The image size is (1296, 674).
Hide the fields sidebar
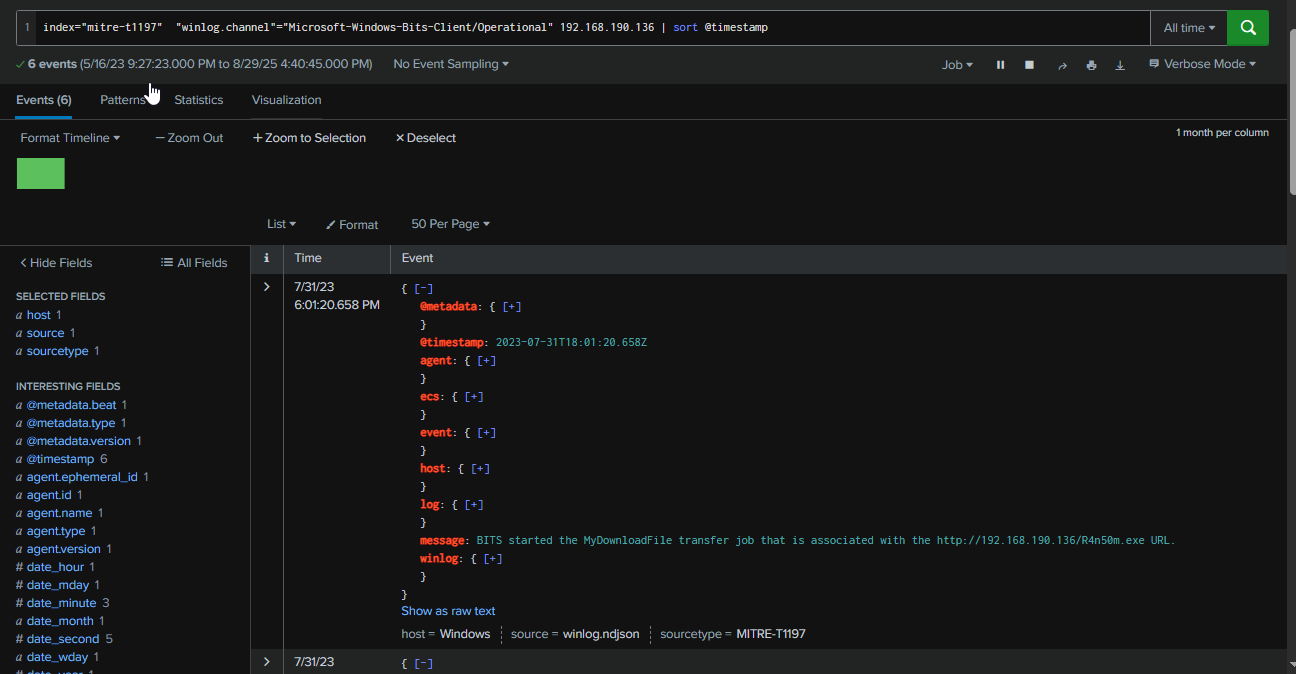click(56, 263)
